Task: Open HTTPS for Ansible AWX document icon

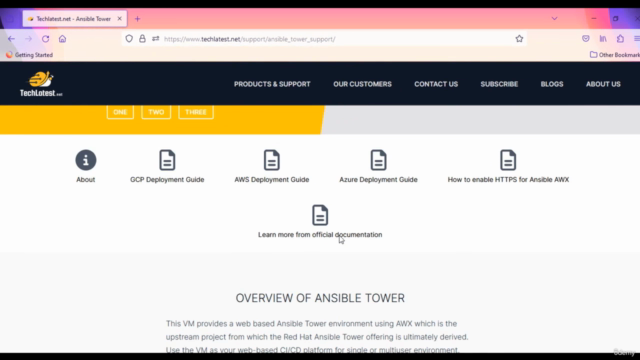Action: click(508, 160)
